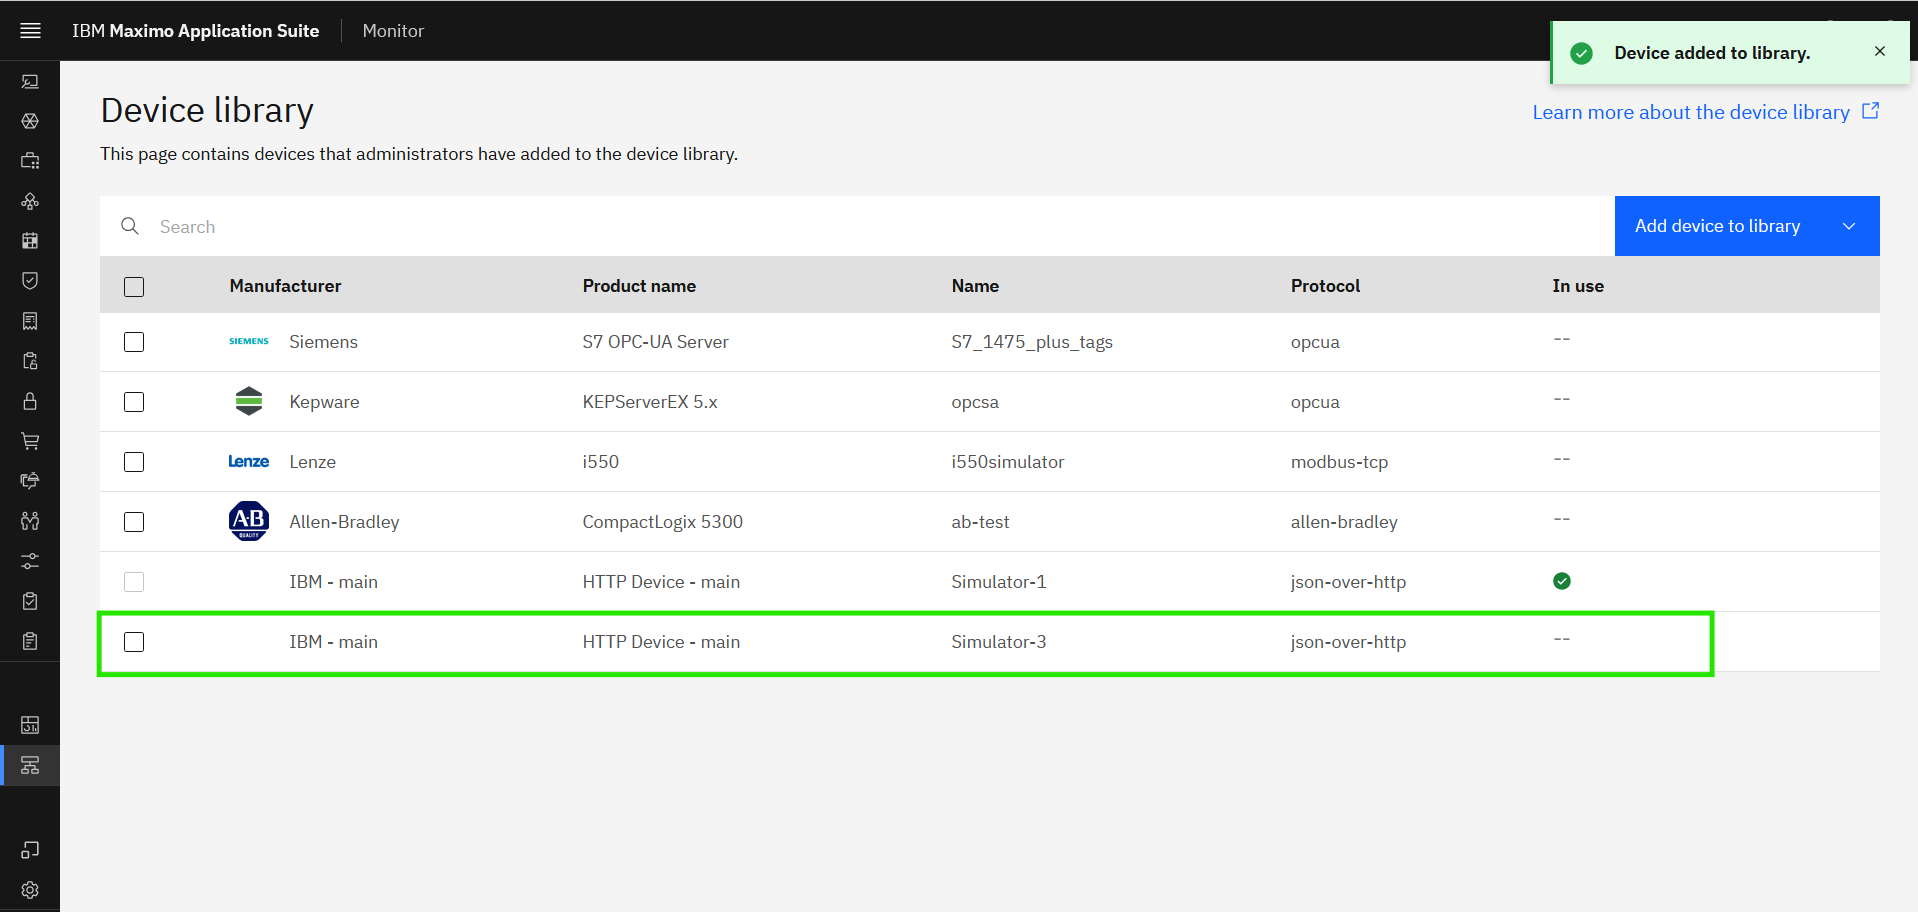The image size is (1918, 912).
Task: Click the ab-test name cell
Action: [x=980, y=522]
